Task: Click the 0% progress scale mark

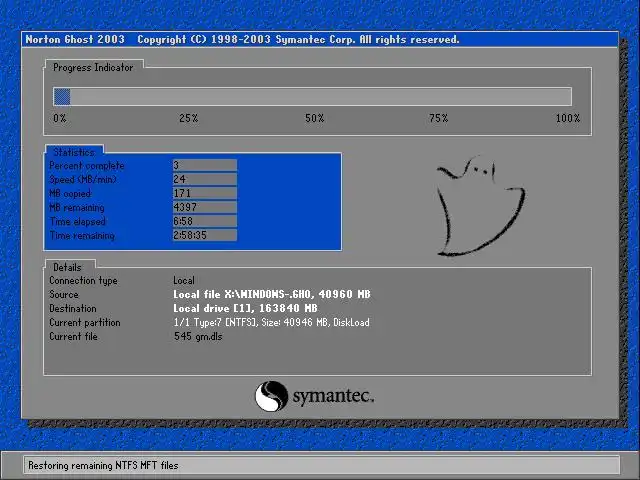Action: (x=60, y=118)
